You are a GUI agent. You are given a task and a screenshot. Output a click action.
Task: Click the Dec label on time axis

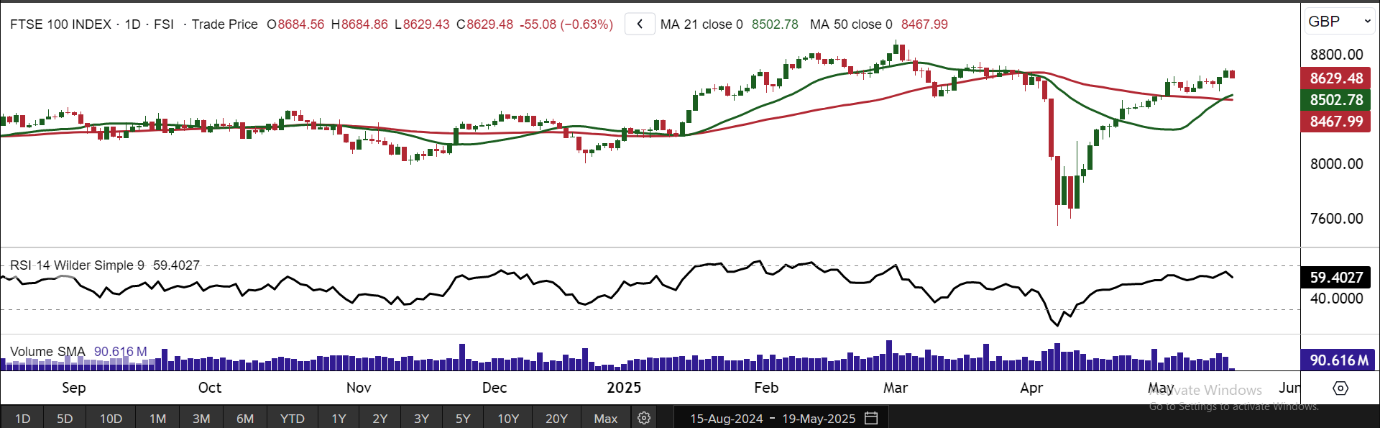point(494,387)
